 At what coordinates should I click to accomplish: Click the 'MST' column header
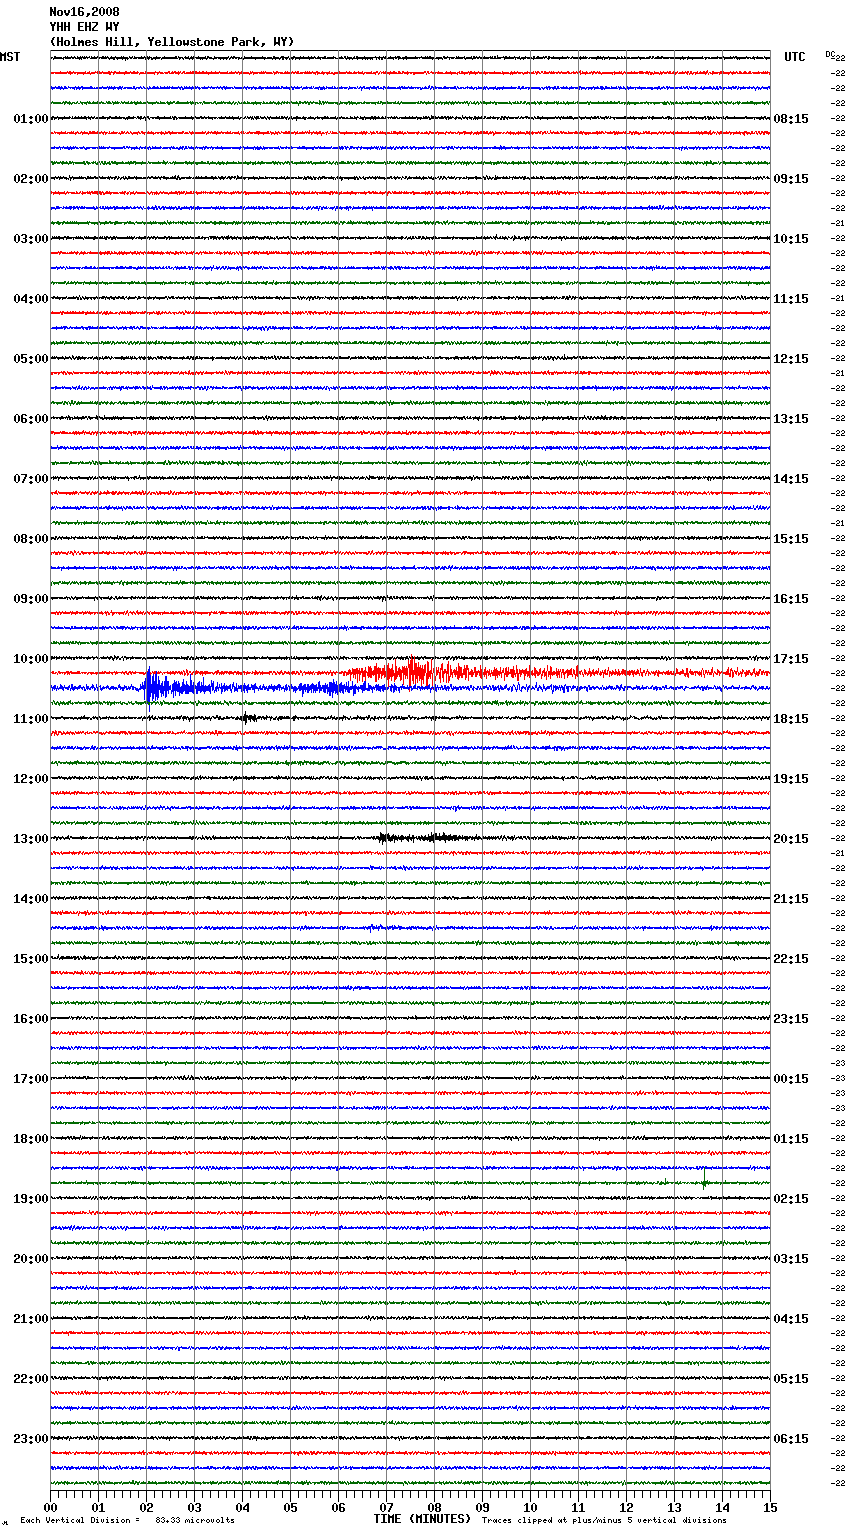pyautogui.click(x=10, y=57)
